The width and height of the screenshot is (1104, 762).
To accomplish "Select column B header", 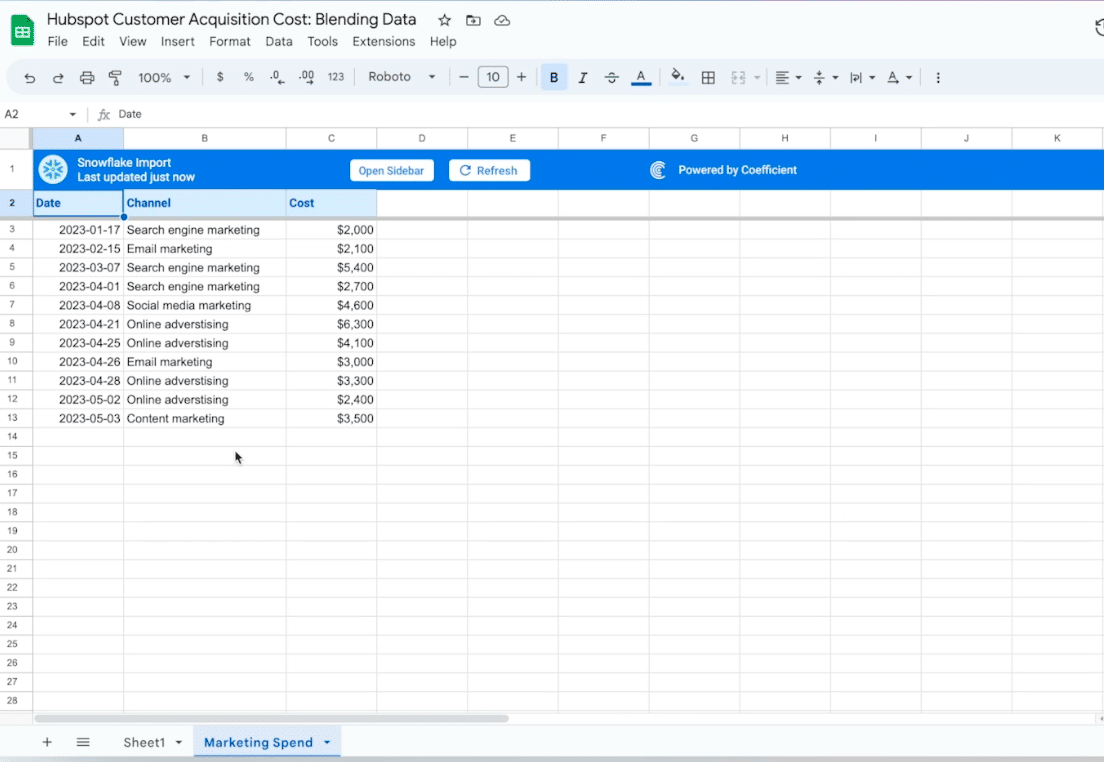I will pos(205,138).
